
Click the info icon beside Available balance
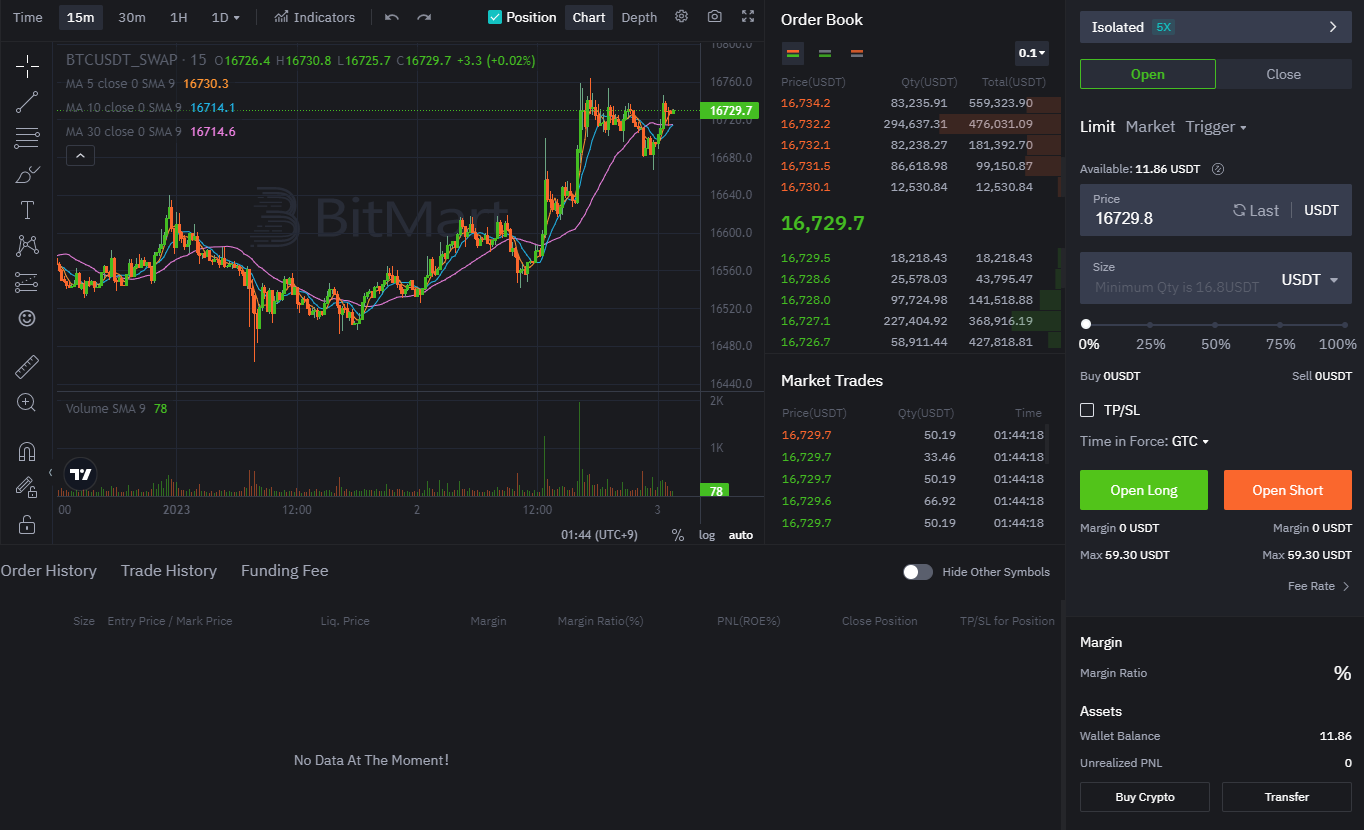point(1218,169)
